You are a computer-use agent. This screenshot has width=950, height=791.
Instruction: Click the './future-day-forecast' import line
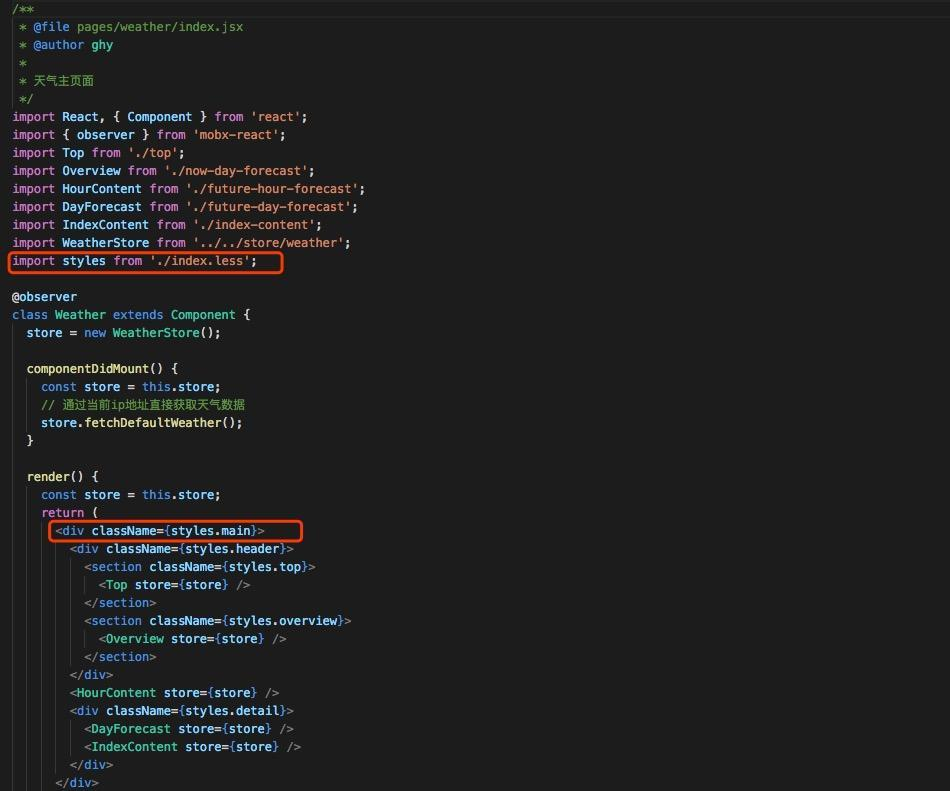(185, 207)
